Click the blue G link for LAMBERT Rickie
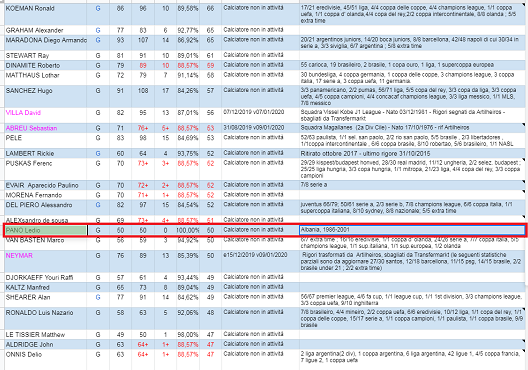 [98, 154]
